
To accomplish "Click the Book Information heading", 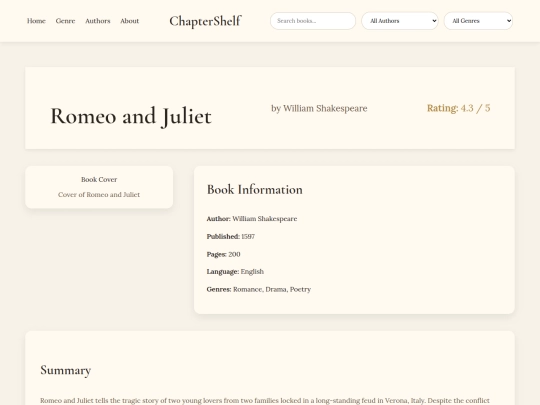I will point(255,189).
